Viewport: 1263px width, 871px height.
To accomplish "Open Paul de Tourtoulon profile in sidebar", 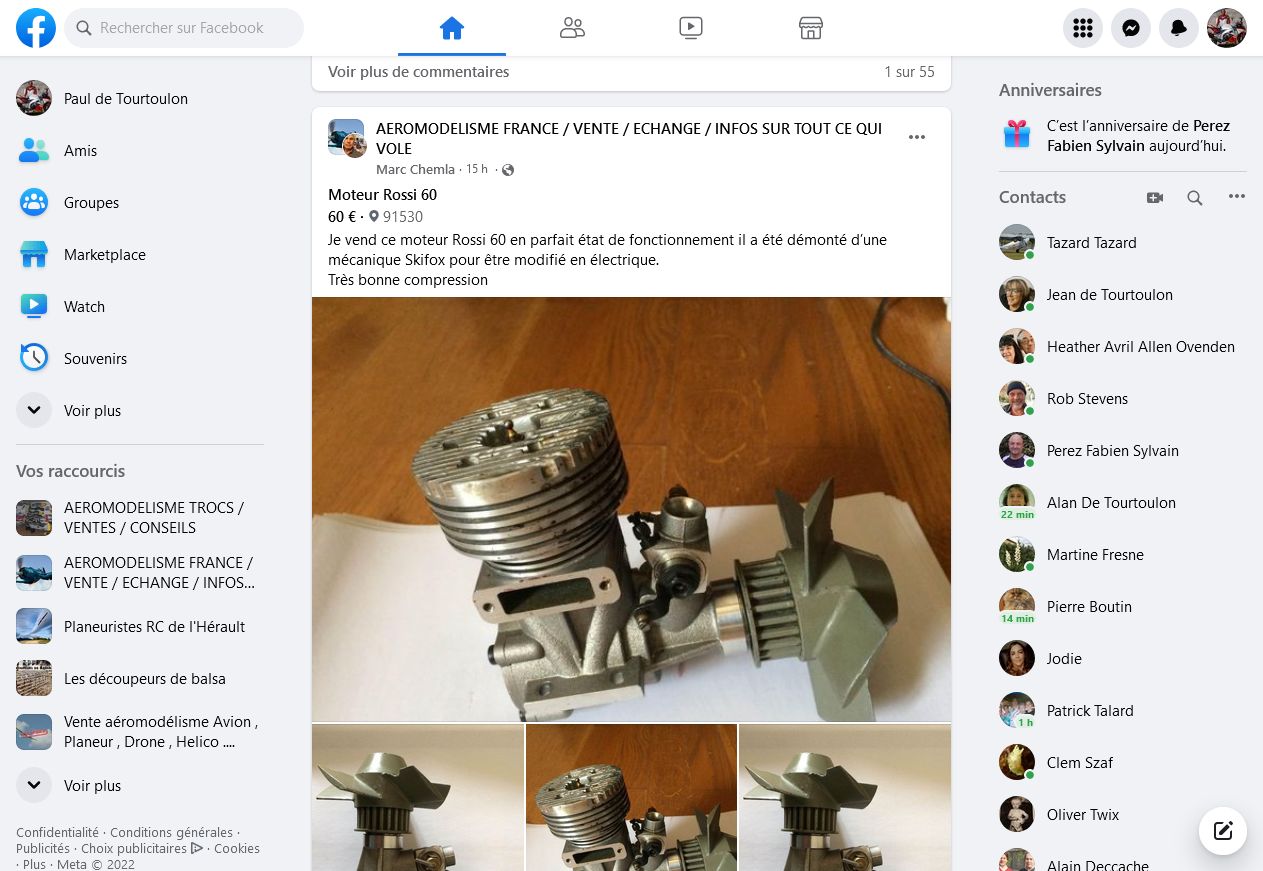I will pyautogui.click(x=140, y=98).
